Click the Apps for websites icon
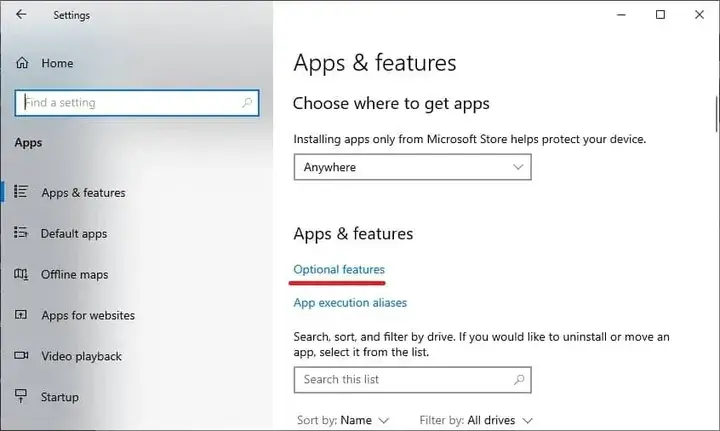The width and height of the screenshot is (720, 431). click(x=21, y=314)
